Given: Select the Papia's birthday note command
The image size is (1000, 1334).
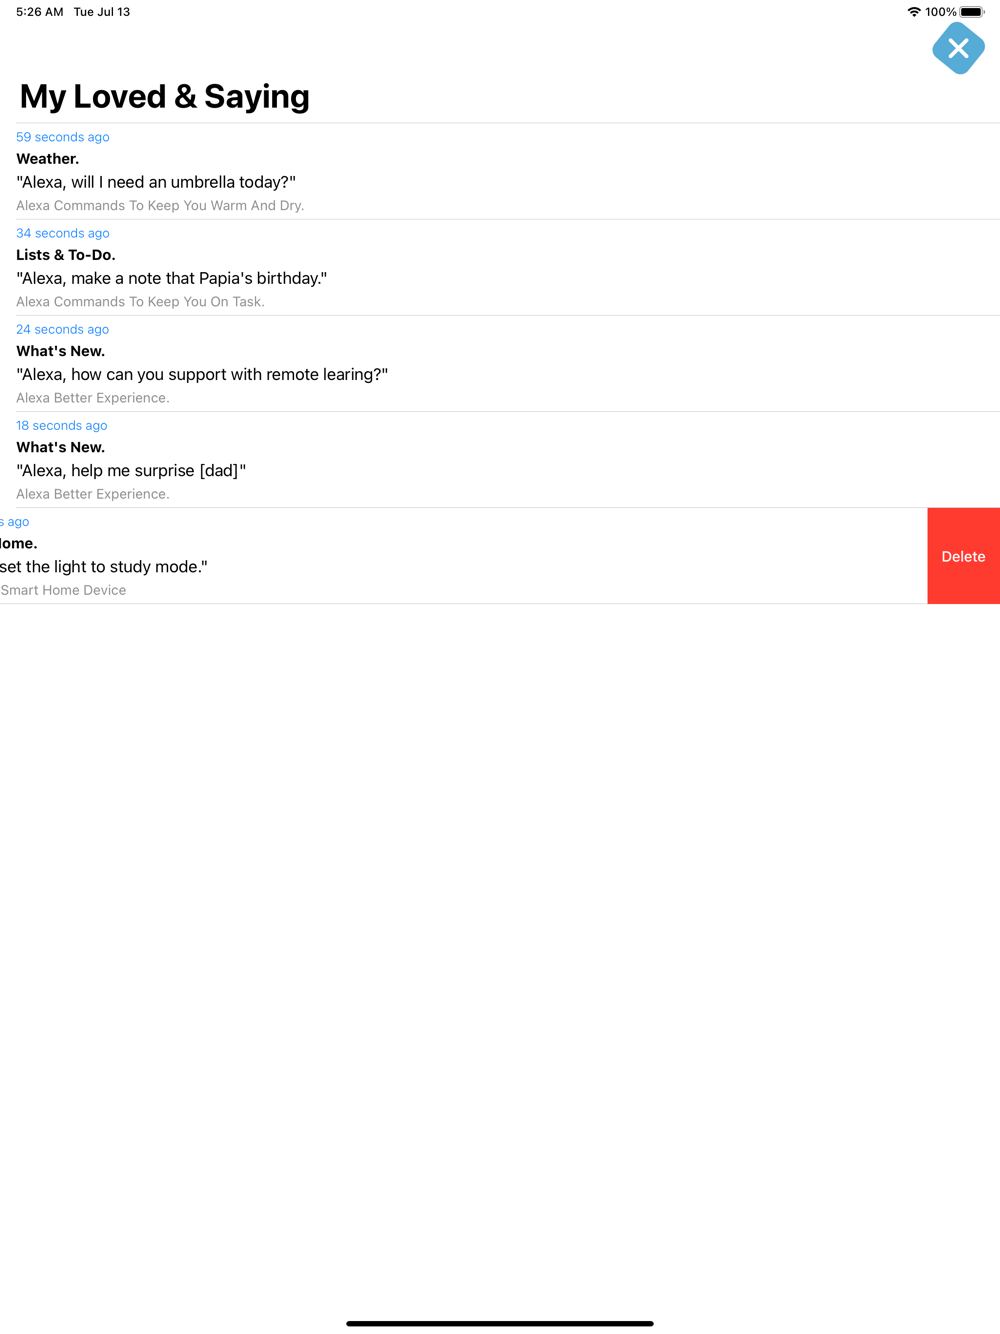Looking at the screenshot, I should coord(172,278).
